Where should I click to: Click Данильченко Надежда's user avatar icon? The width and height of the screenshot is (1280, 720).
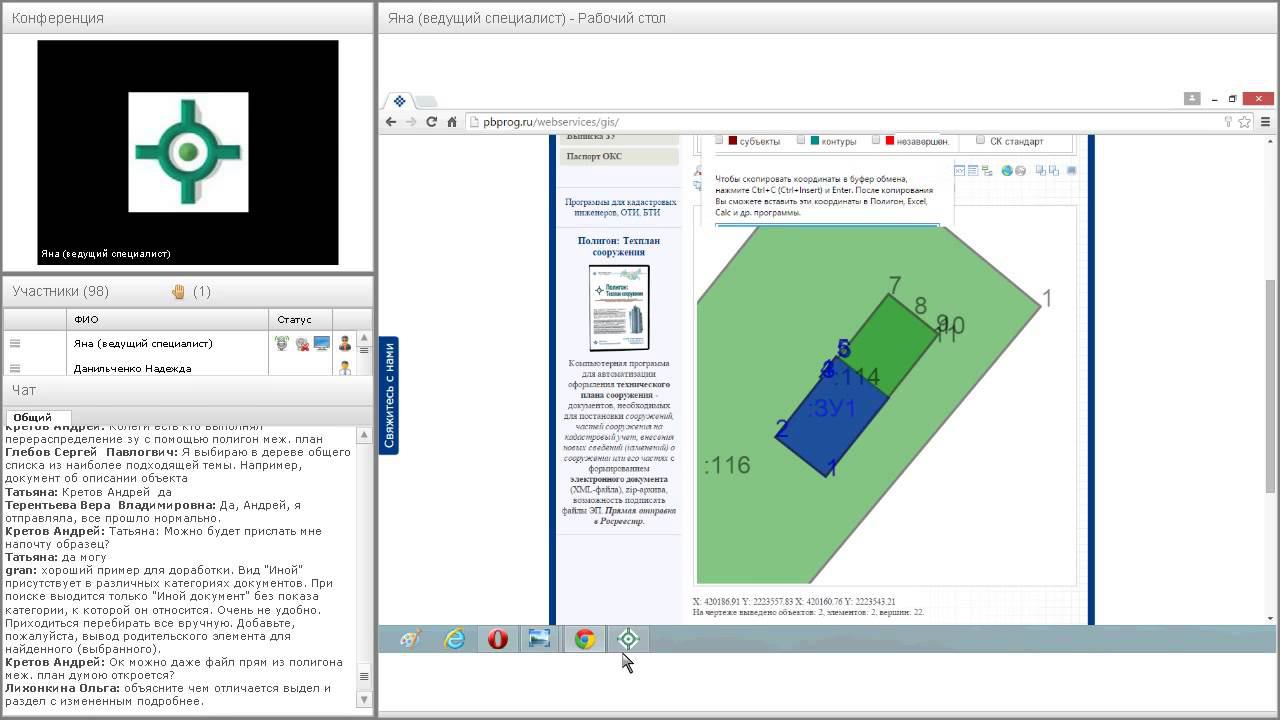tap(345, 368)
